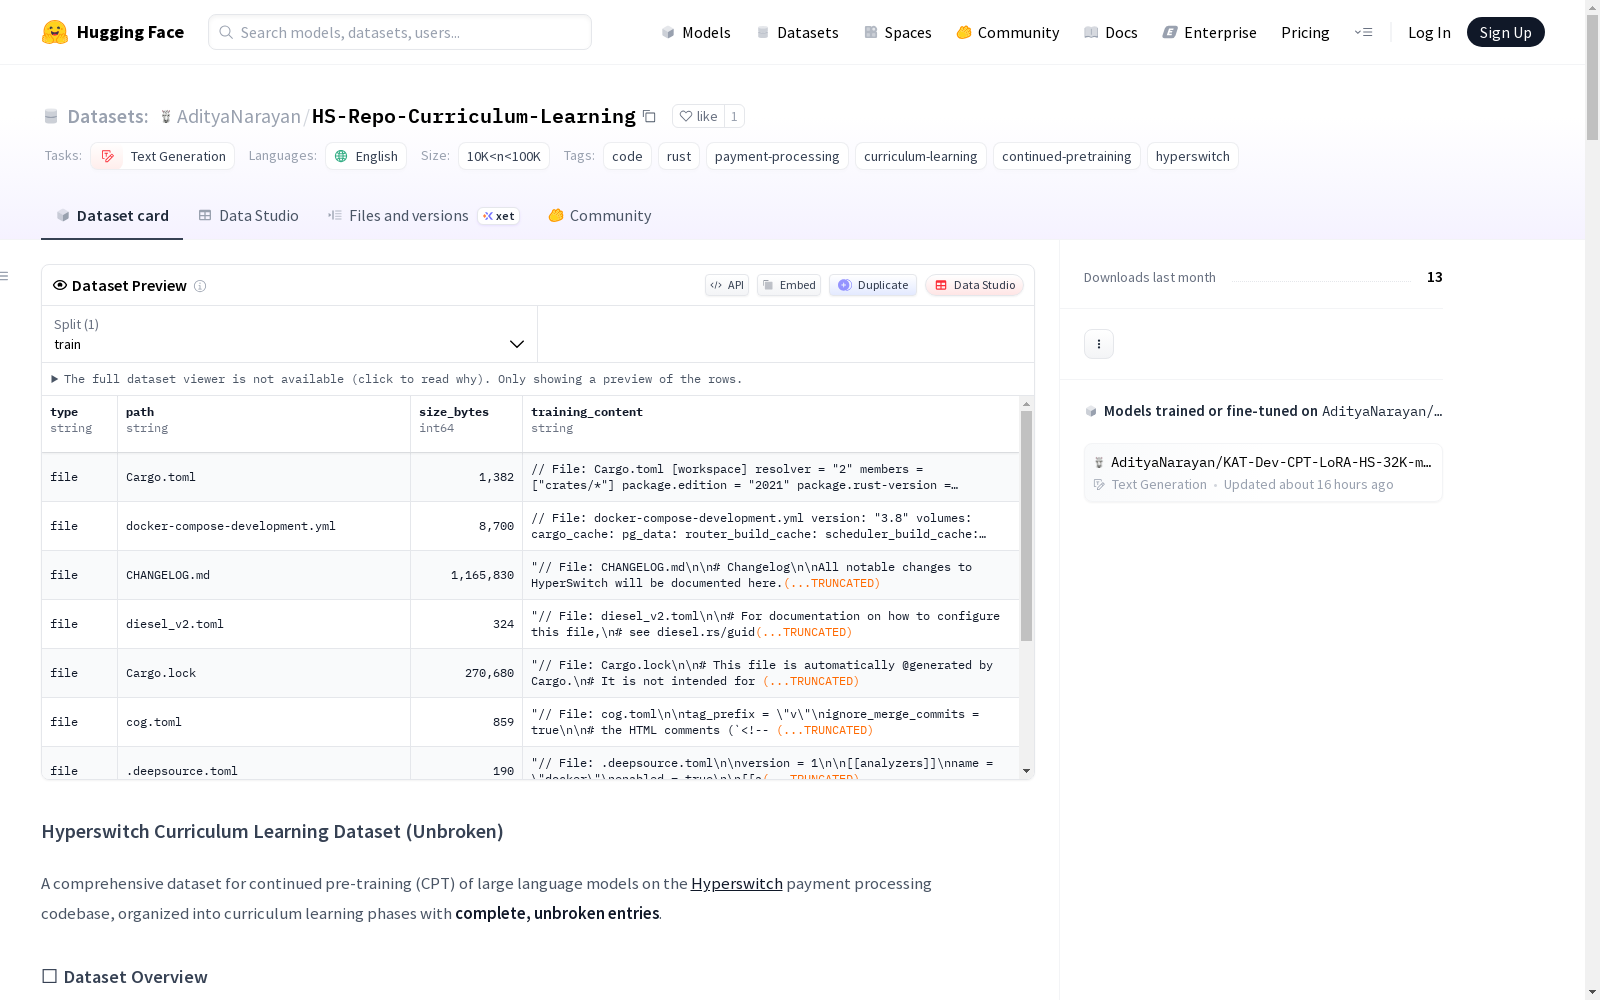Click the info icon beside Dataset Preview

(200, 286)
